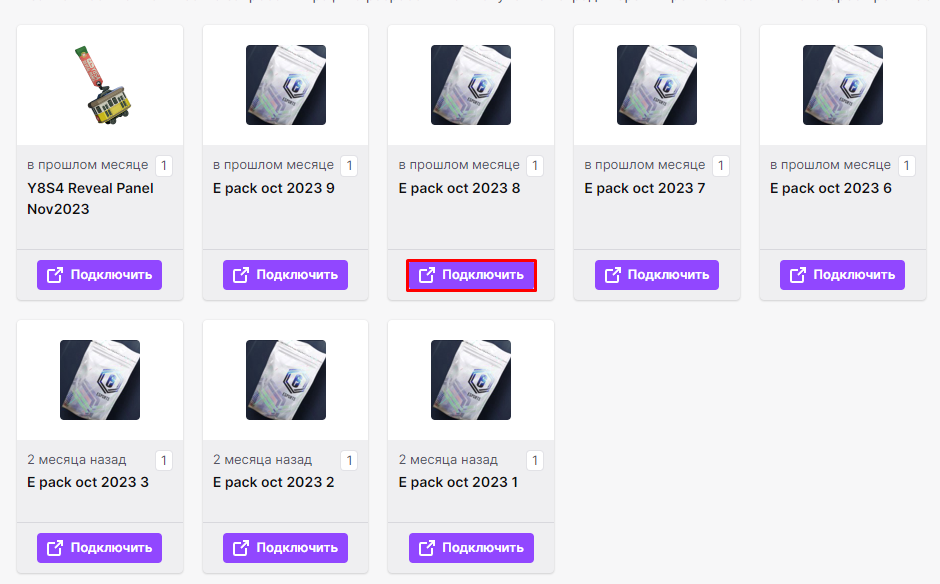Open Y8S4 Reveal Panel tram charm image
Image resolution: width=940 pixels, height=584 pixels.
point(100,84)
